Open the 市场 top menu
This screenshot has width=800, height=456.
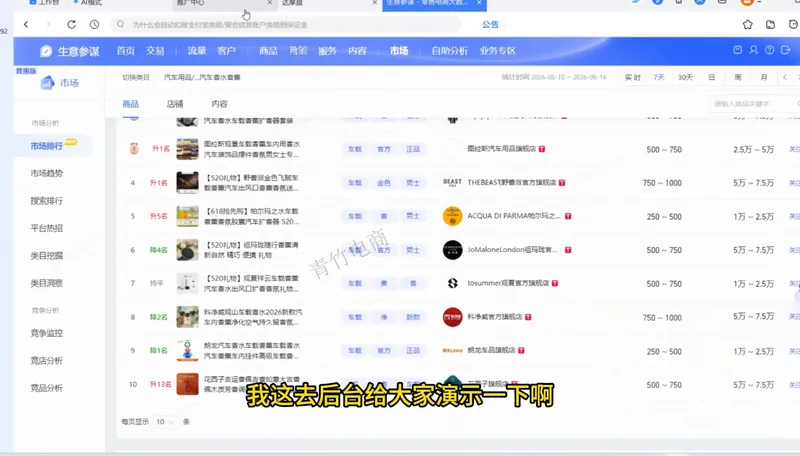coord(399,50)
